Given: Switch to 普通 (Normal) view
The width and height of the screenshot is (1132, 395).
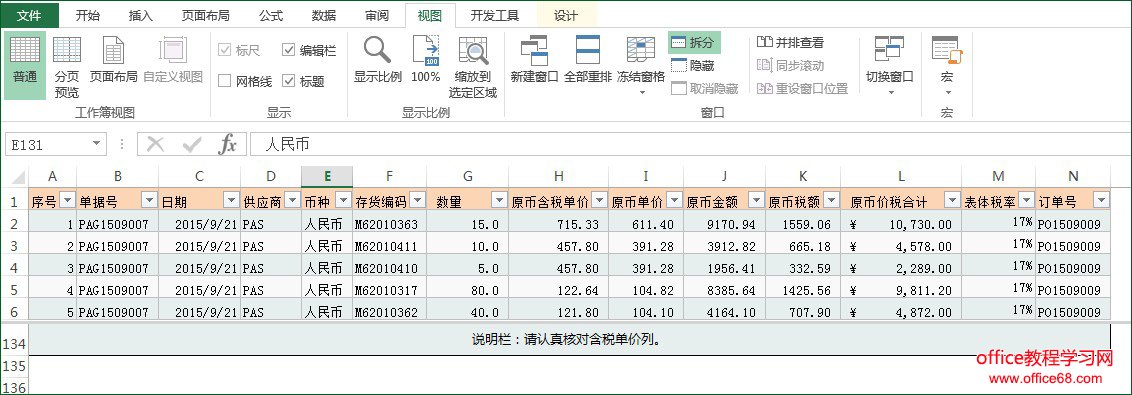Looking at the screenshot, I should 25,64.
